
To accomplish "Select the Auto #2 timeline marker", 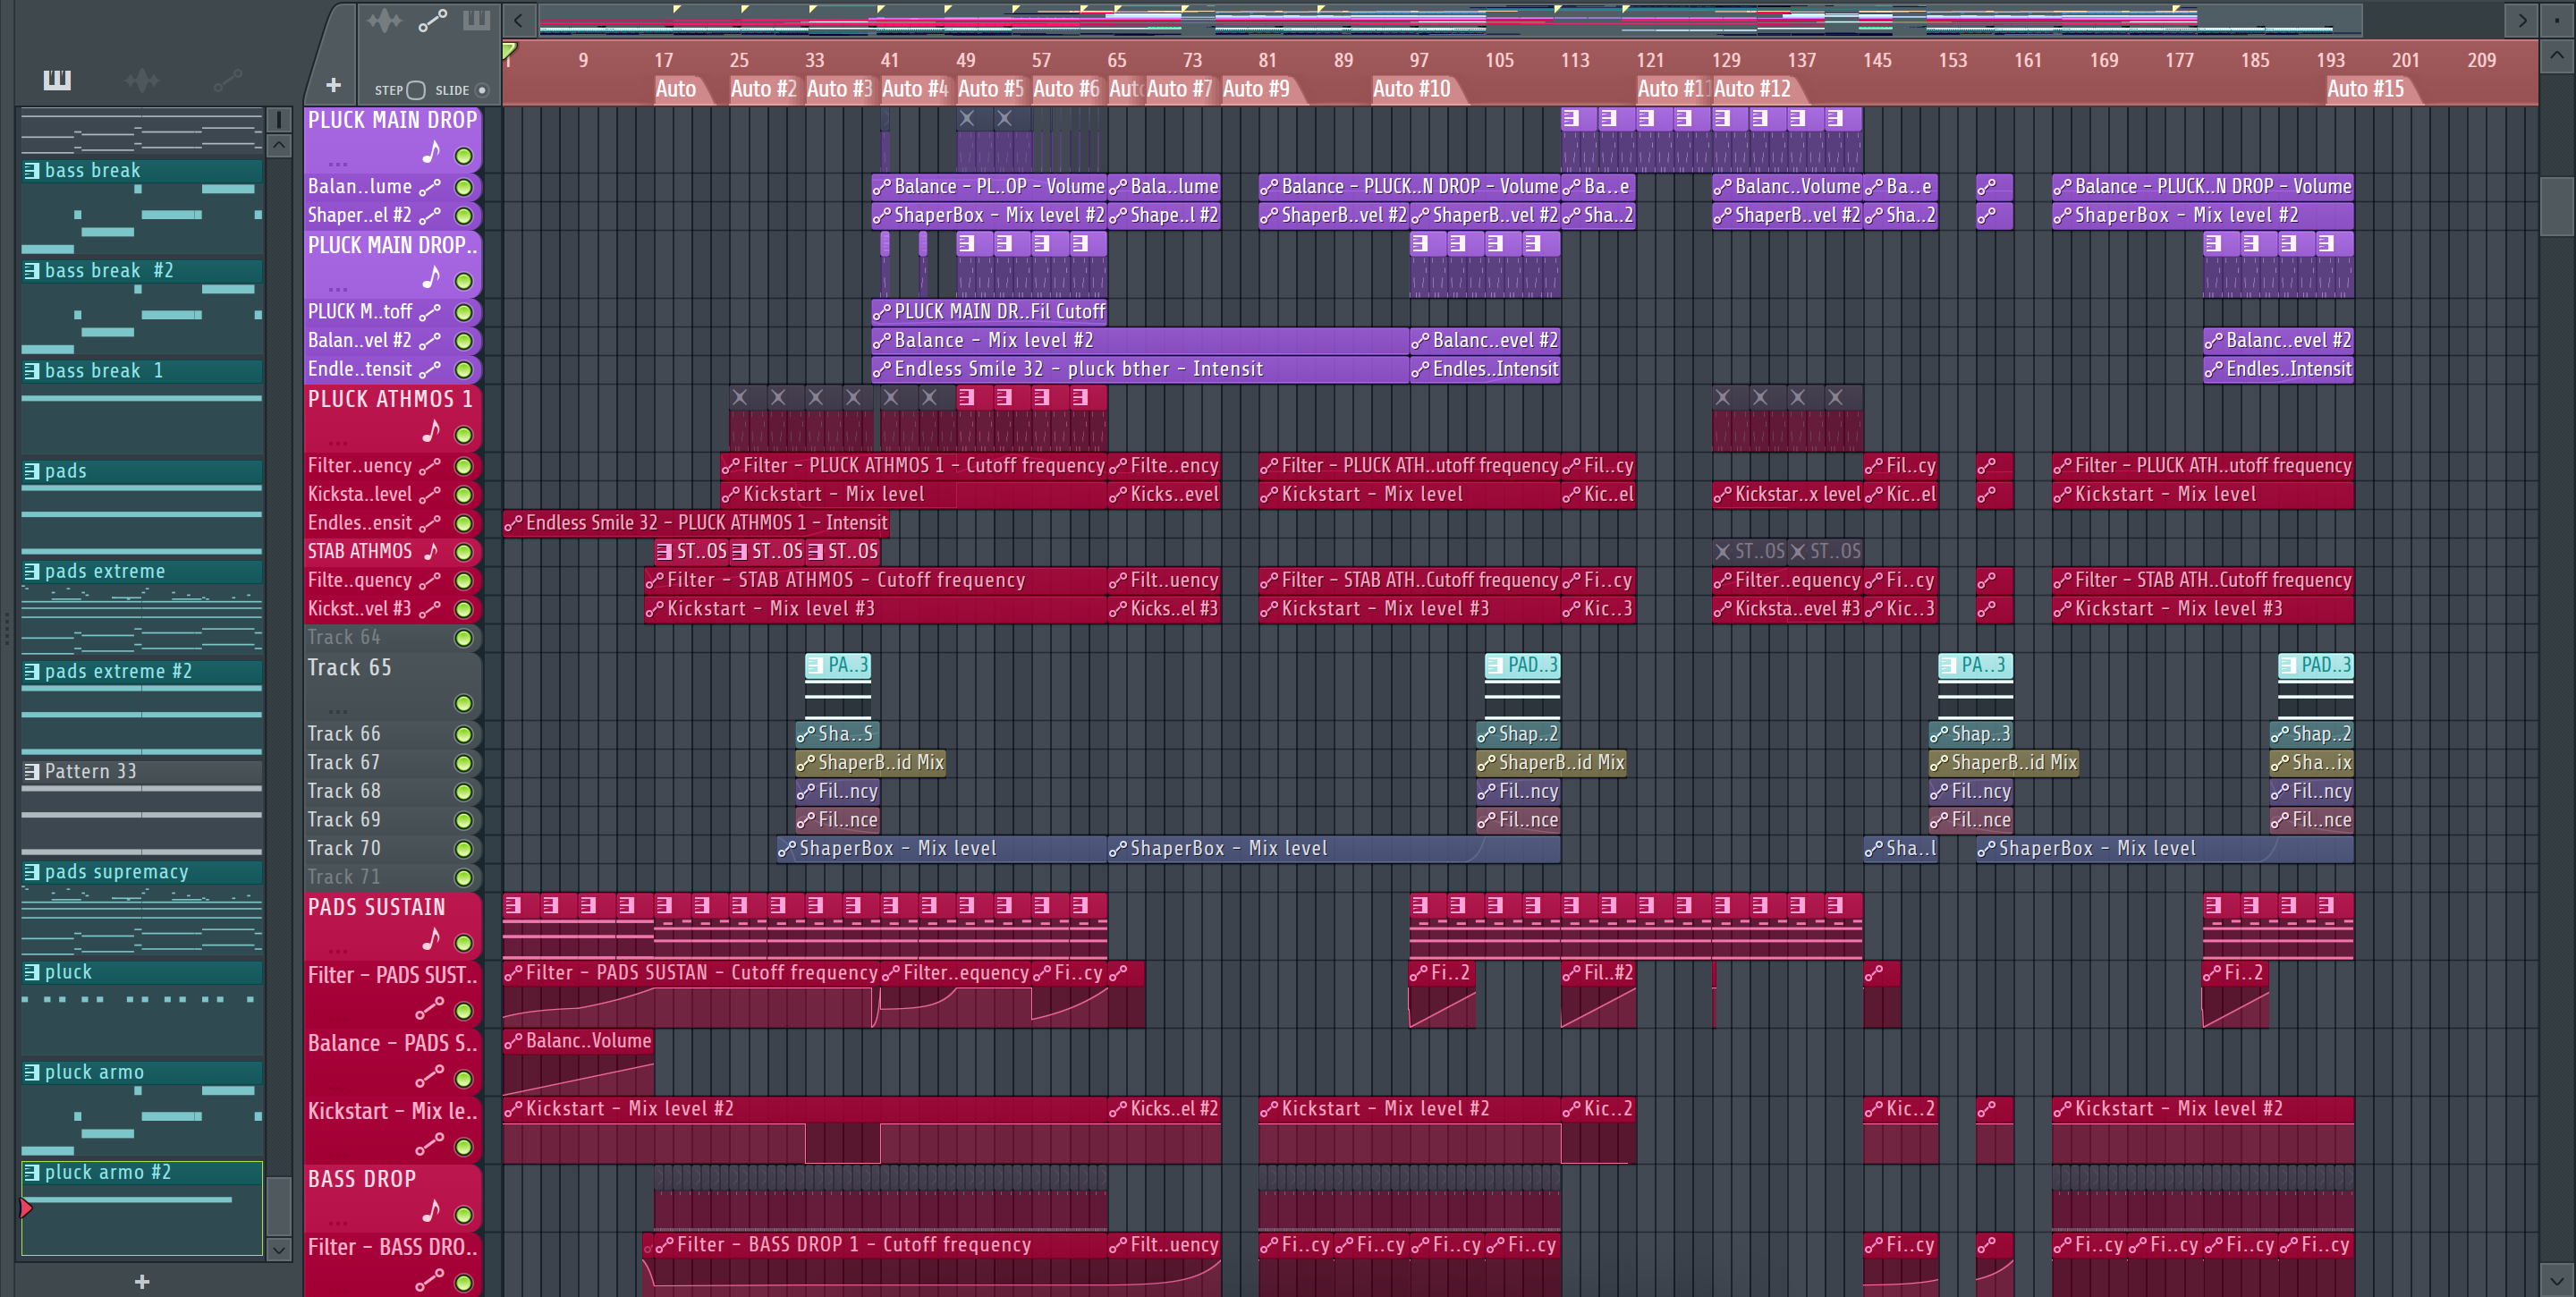I will tap(763, 89).
